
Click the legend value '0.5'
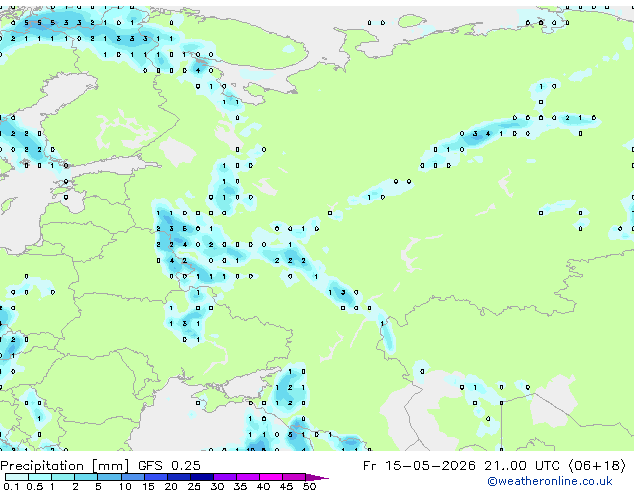(x=35, y=486)
